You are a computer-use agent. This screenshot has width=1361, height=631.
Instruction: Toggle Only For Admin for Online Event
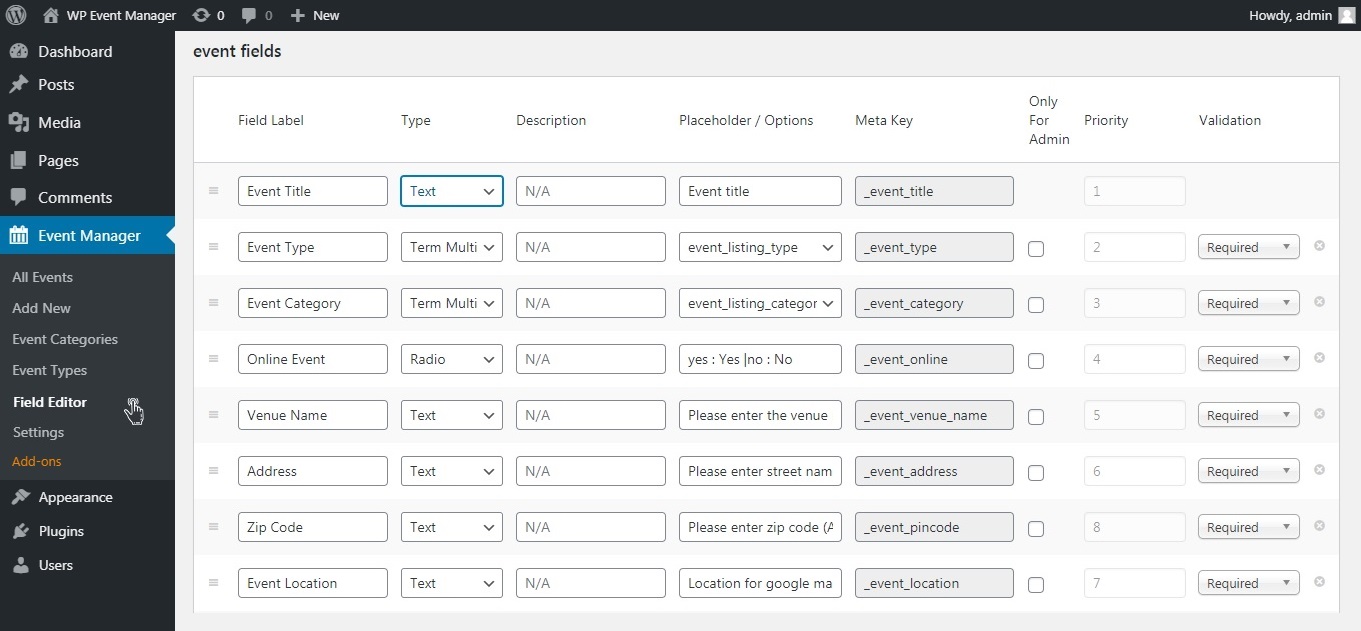(1036, 360)
